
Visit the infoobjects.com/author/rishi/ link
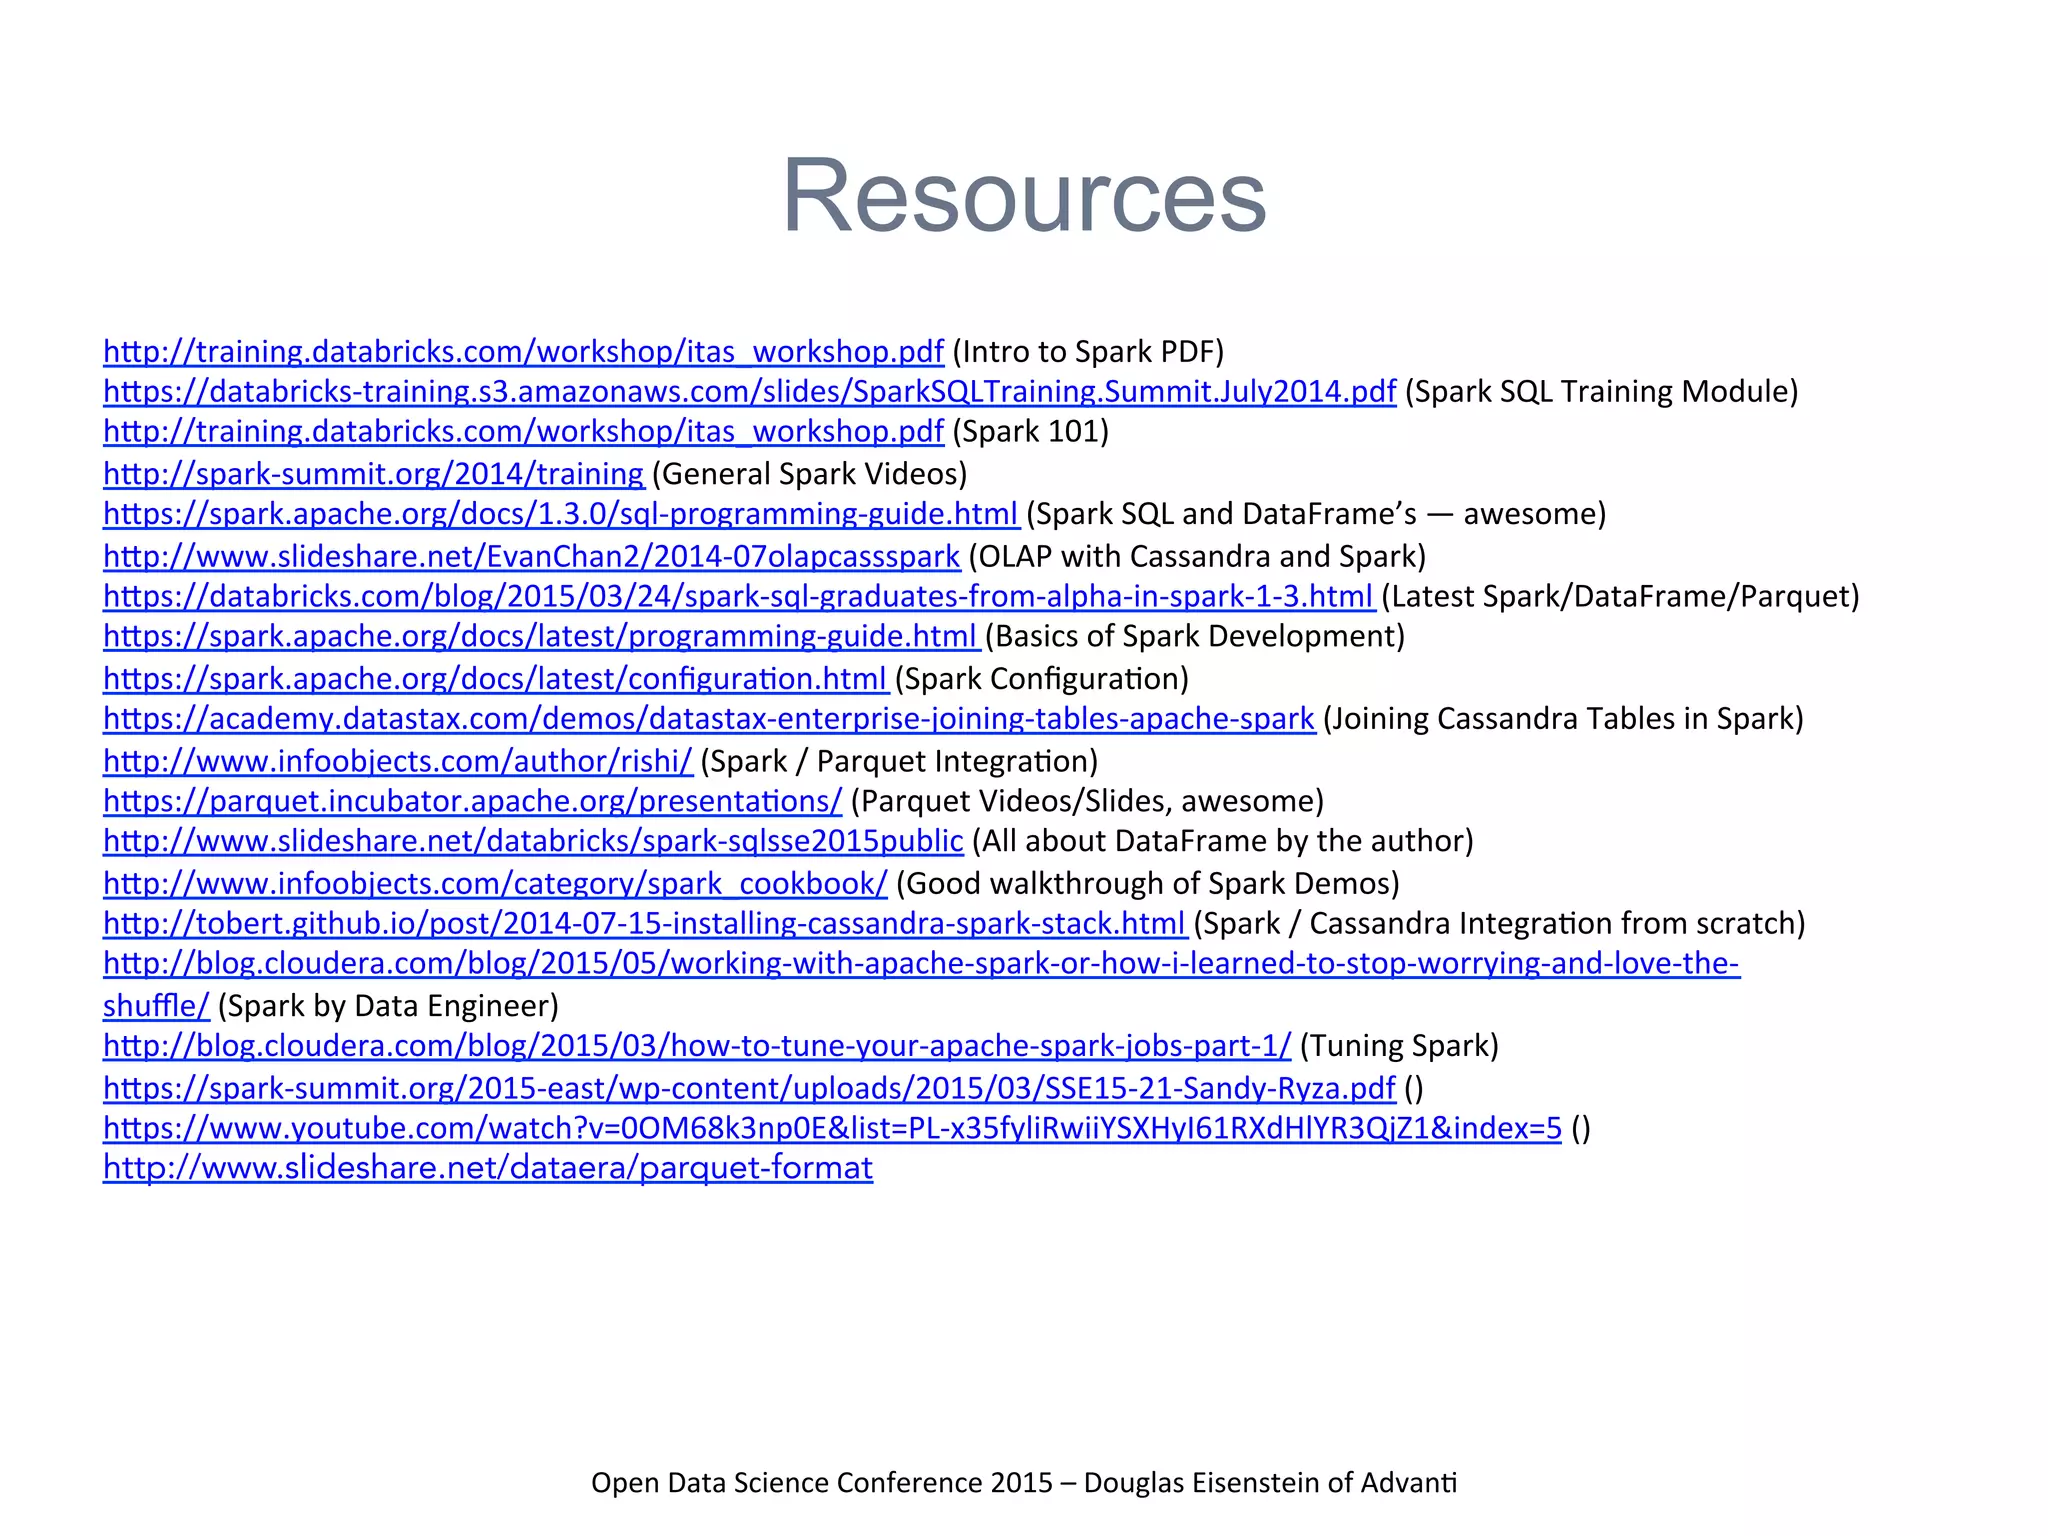[398, 762]
